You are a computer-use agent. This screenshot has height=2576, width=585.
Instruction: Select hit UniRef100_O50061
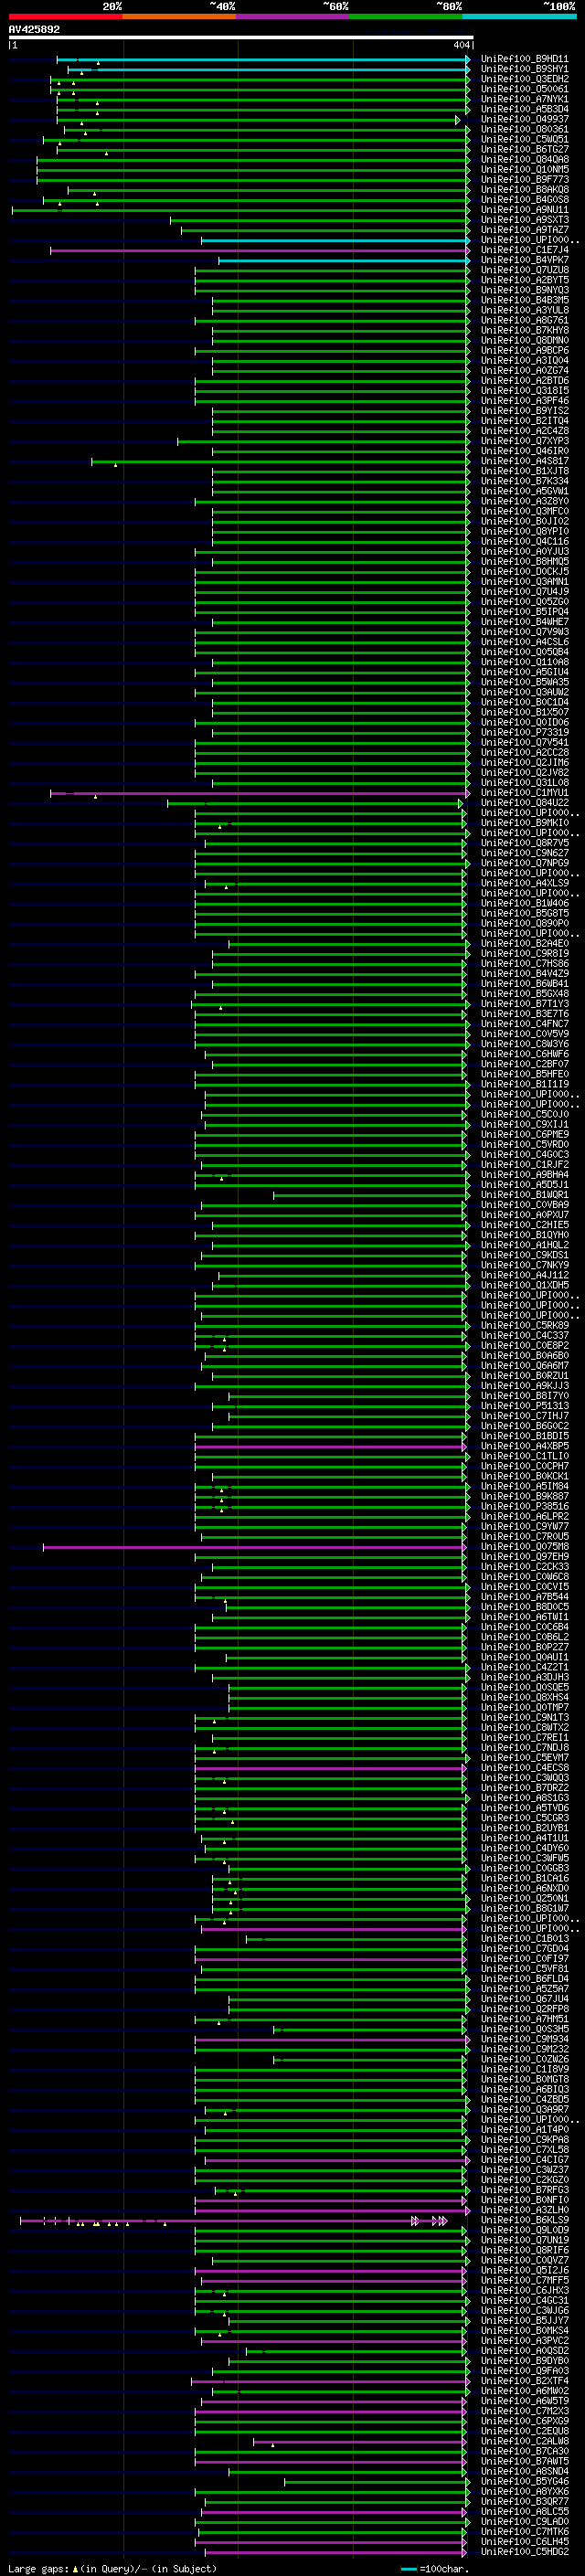click(525, 89)
